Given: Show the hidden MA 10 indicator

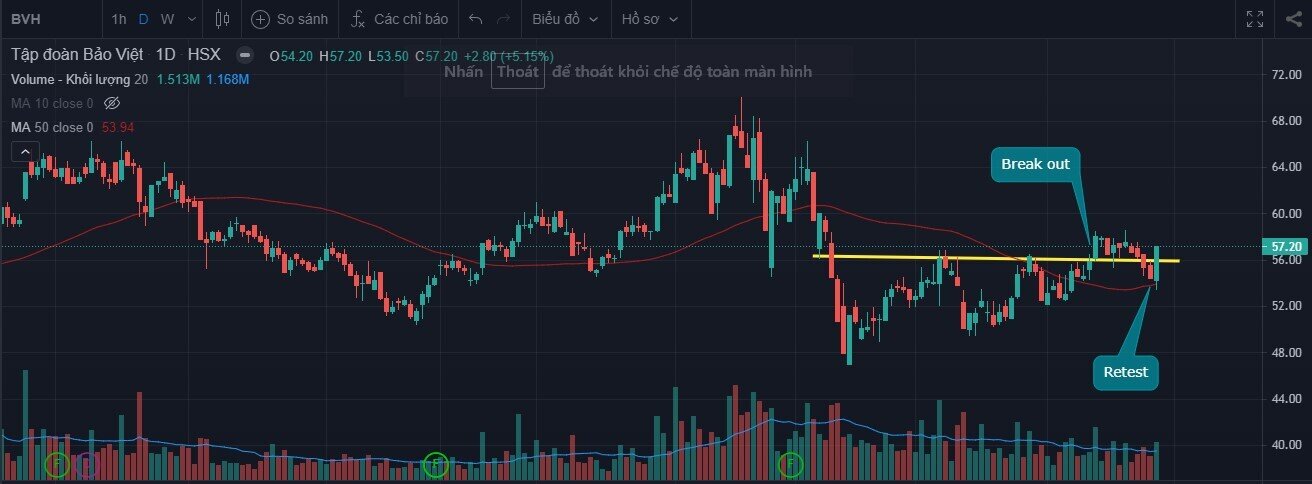Looking at the screenshot, I should click(112, 103).
